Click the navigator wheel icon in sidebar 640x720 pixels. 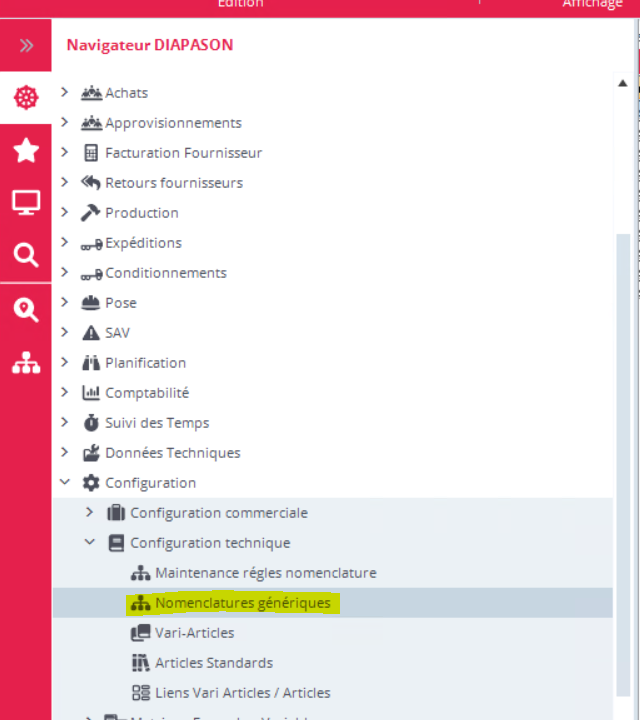[x=26, y=97]
